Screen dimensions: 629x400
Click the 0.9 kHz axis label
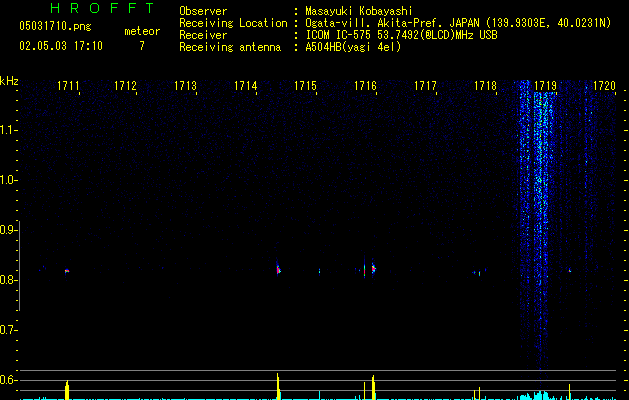8,230
